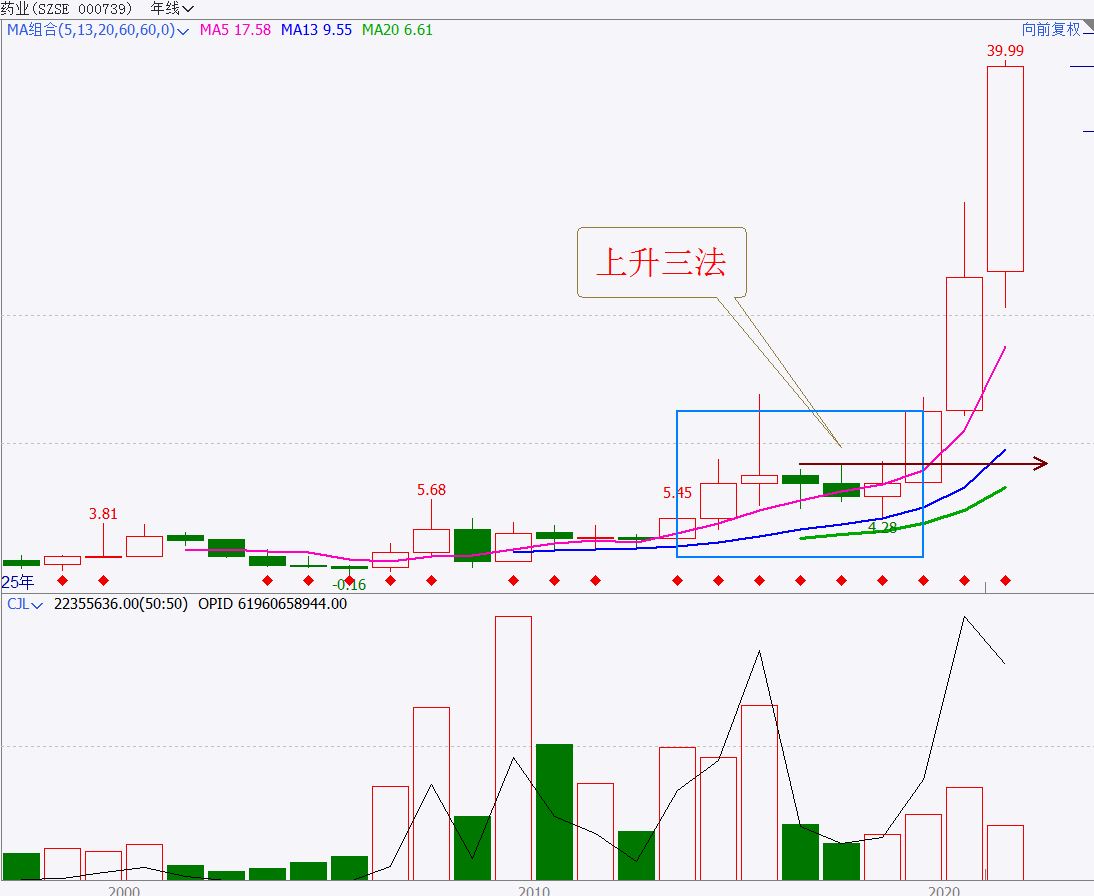Click the diamond marker left of -0.16 label
The height and width of the screenshot is (896, 1094).
(x=308, y=580)
